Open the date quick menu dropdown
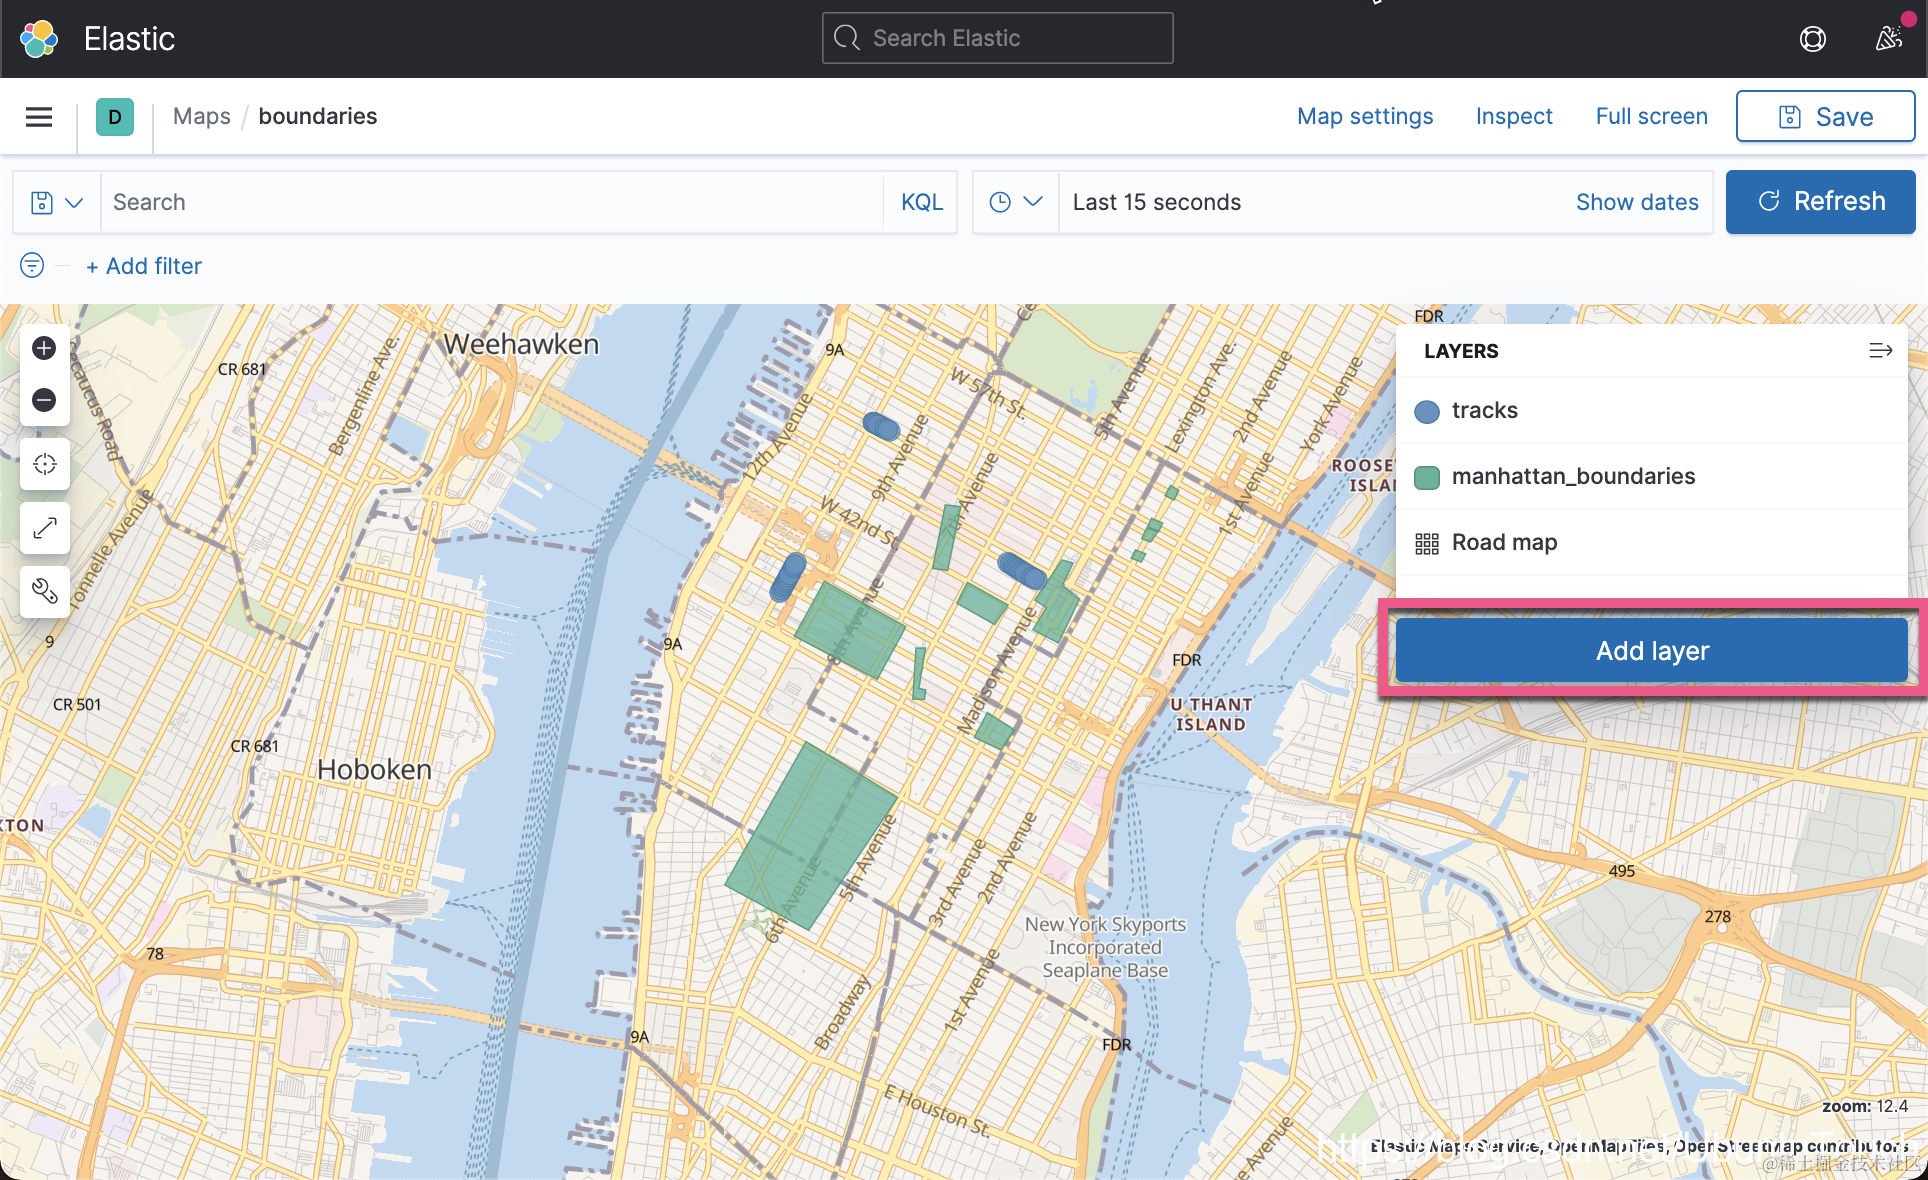The width and height of the screenshot is (1928, 1180). click(1015, 202)
